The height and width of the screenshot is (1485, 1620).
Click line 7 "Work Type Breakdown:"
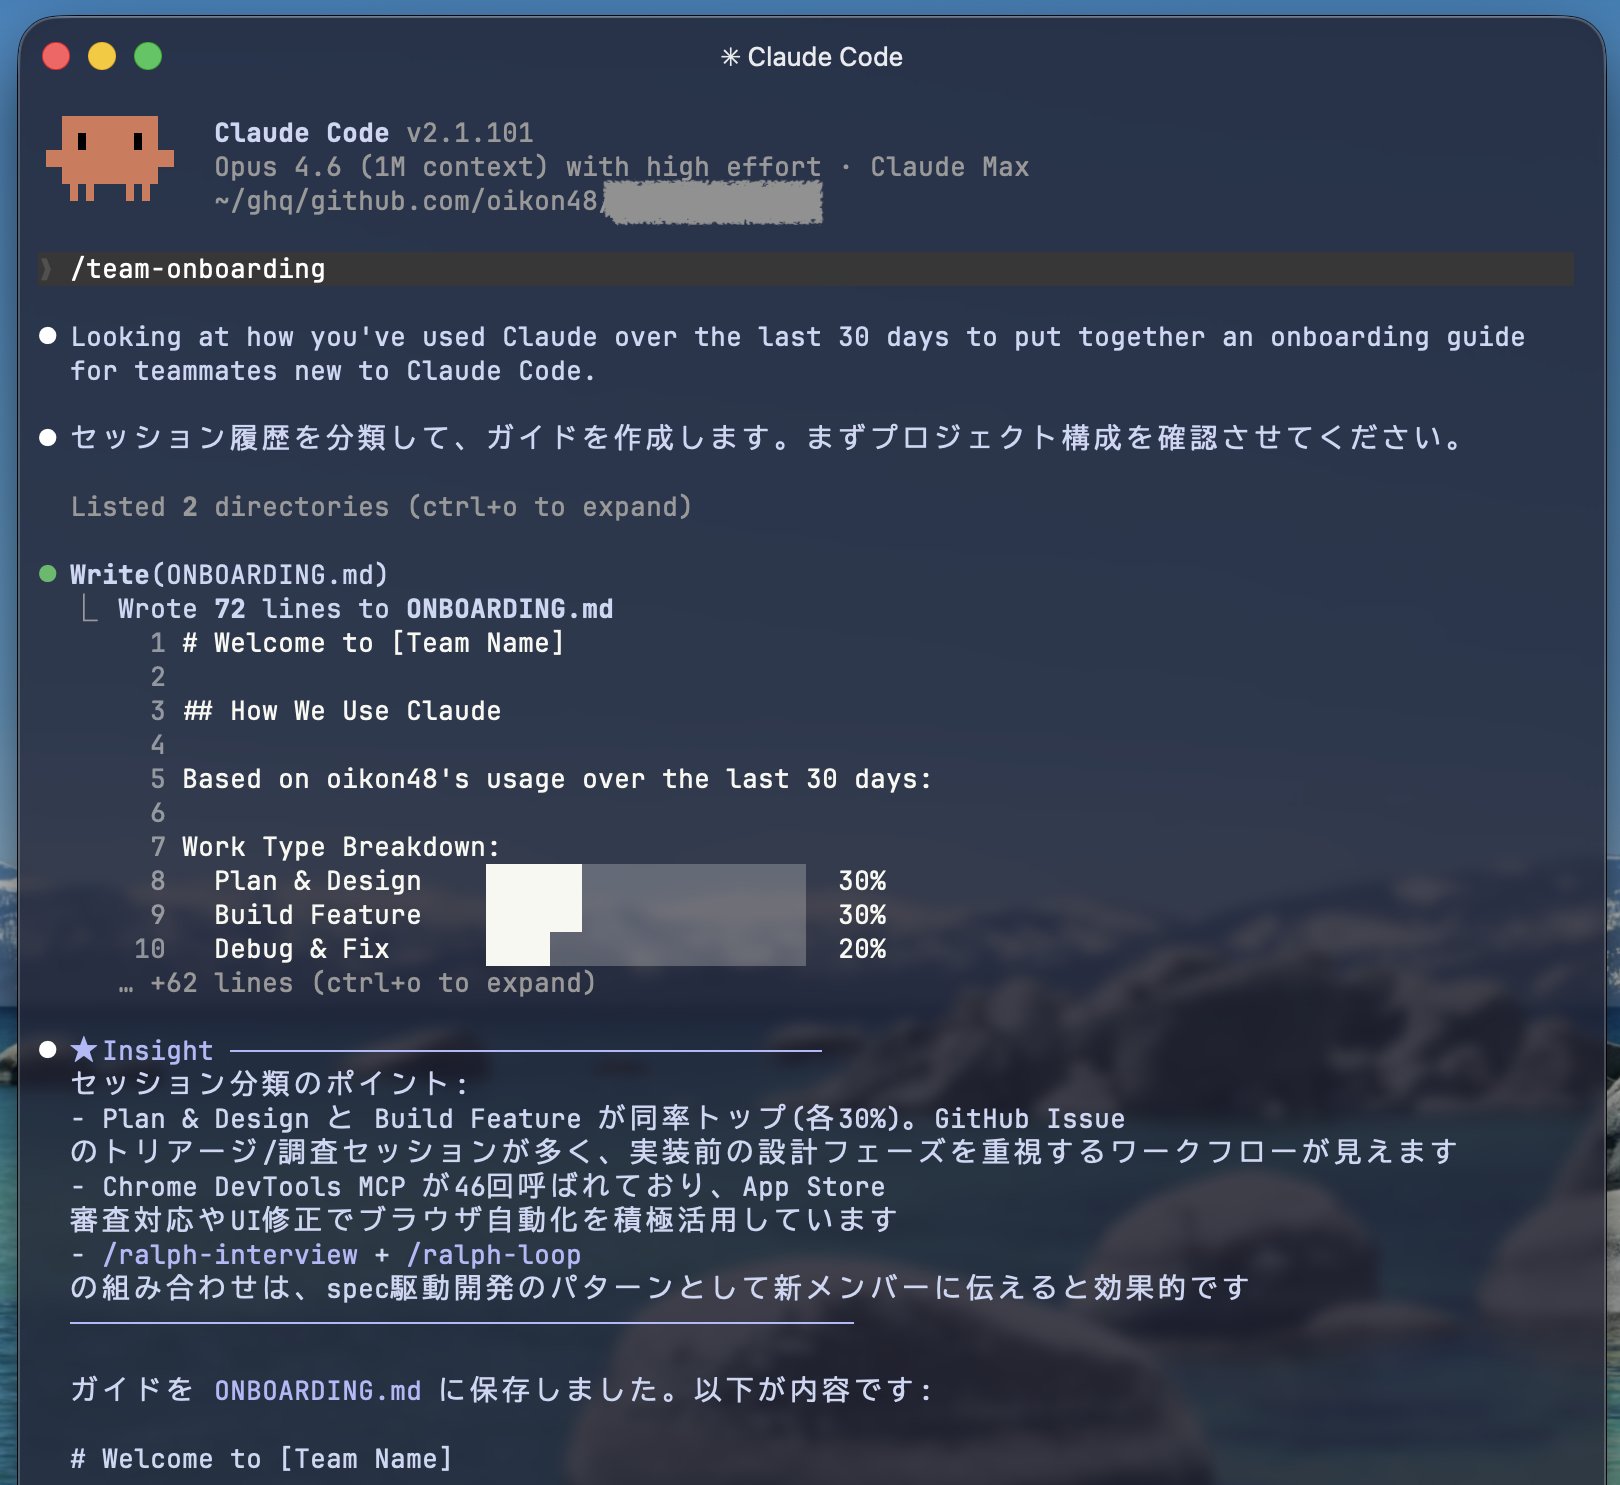341,847
